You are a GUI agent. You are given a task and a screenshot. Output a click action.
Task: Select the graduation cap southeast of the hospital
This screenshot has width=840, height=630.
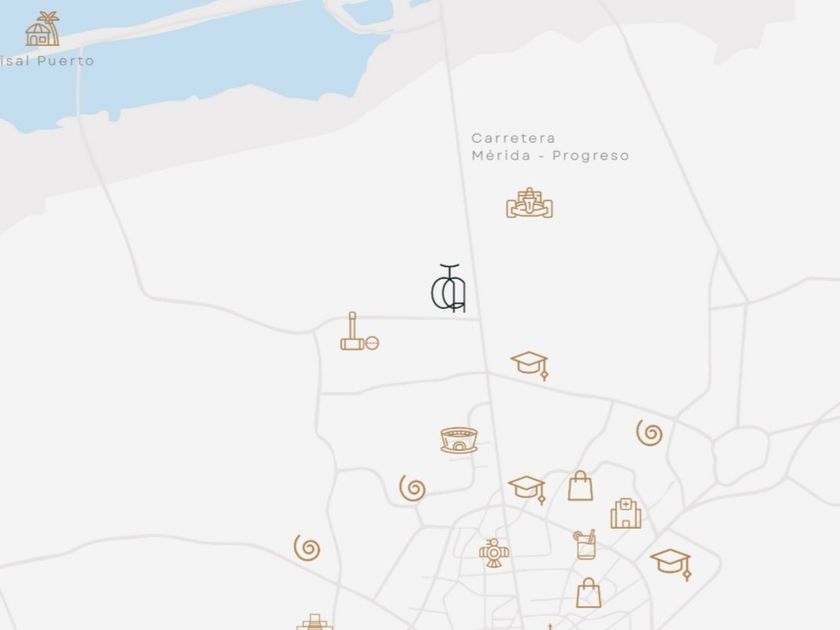coord(671,564)
